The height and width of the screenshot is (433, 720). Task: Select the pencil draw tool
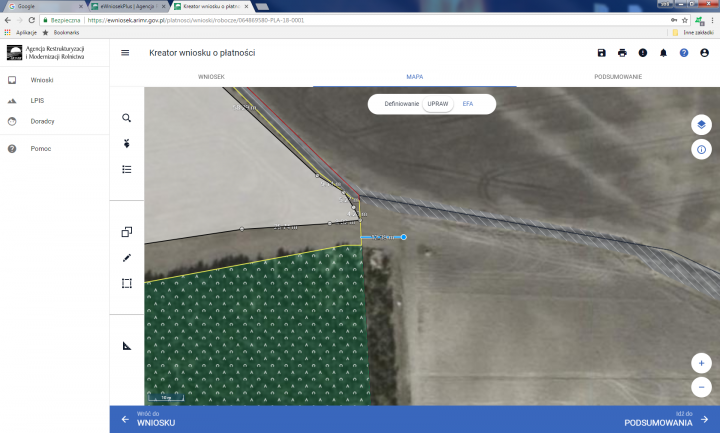[x=127, y=258]
